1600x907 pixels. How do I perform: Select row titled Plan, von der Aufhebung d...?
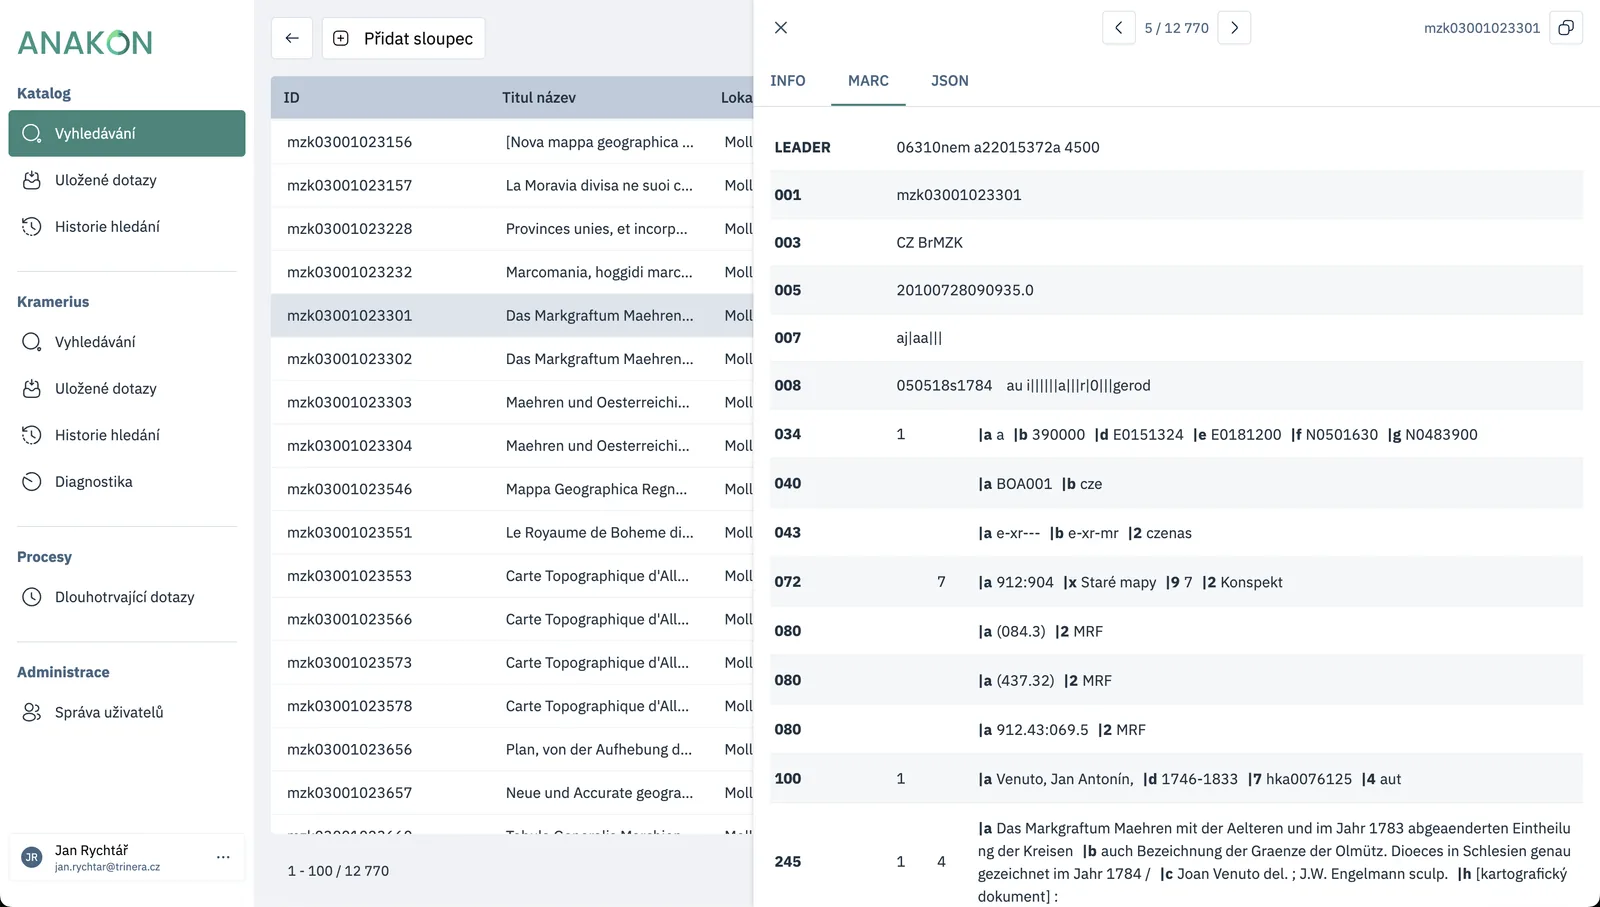(x=512, y=749)
